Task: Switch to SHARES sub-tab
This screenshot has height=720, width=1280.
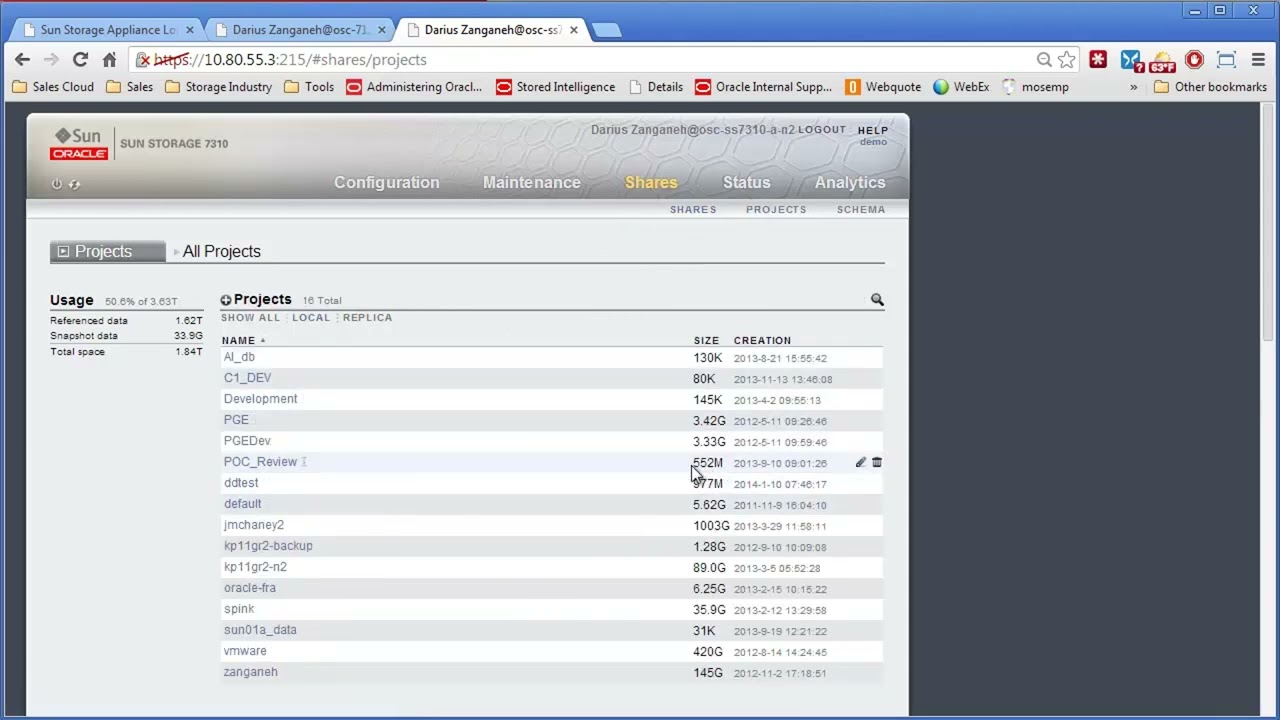Action: [x=693, y=210]
